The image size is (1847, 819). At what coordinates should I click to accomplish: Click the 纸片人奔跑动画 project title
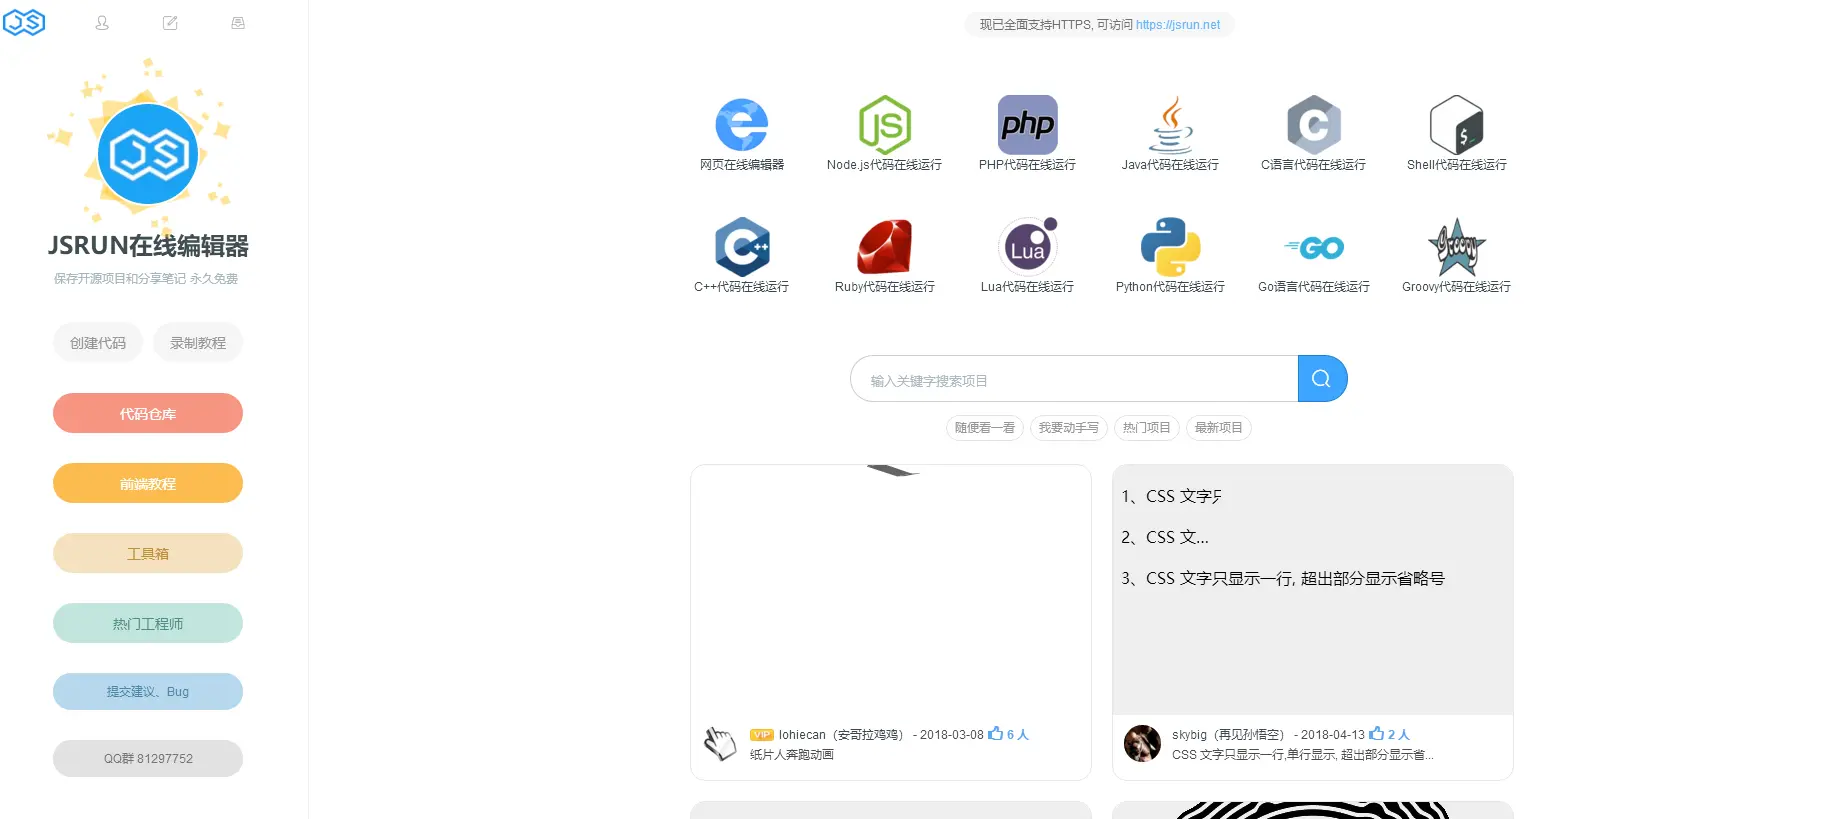tap(792, 755)
